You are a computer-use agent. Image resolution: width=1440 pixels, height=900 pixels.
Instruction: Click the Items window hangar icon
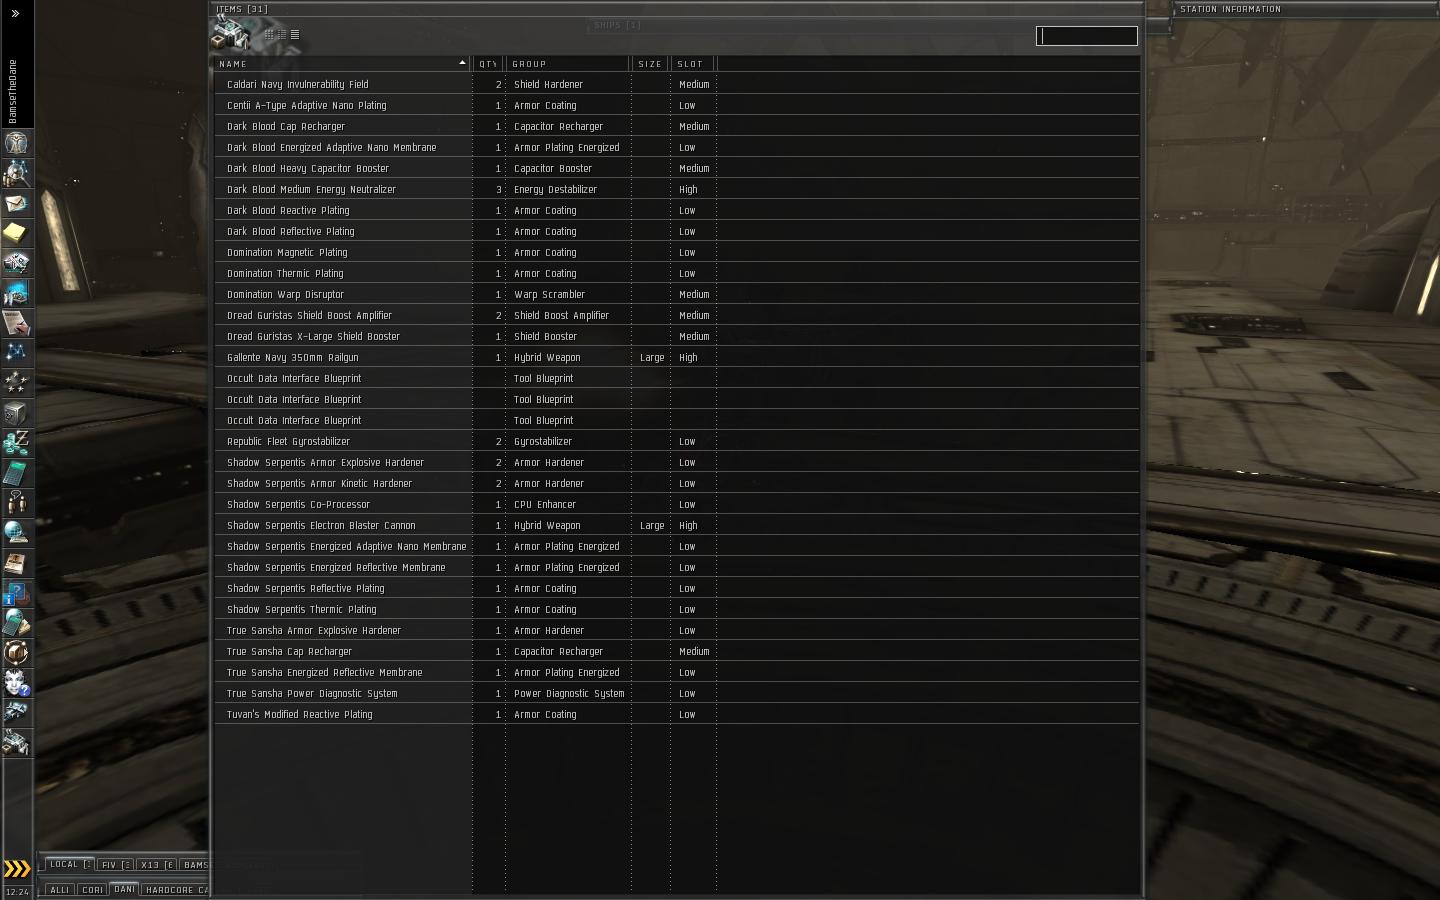[230, 33]
